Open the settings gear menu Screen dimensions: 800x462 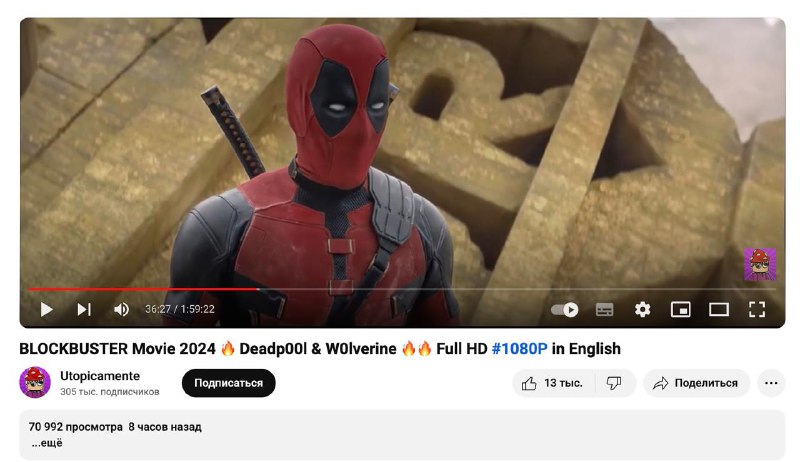[x=642, y=310]
